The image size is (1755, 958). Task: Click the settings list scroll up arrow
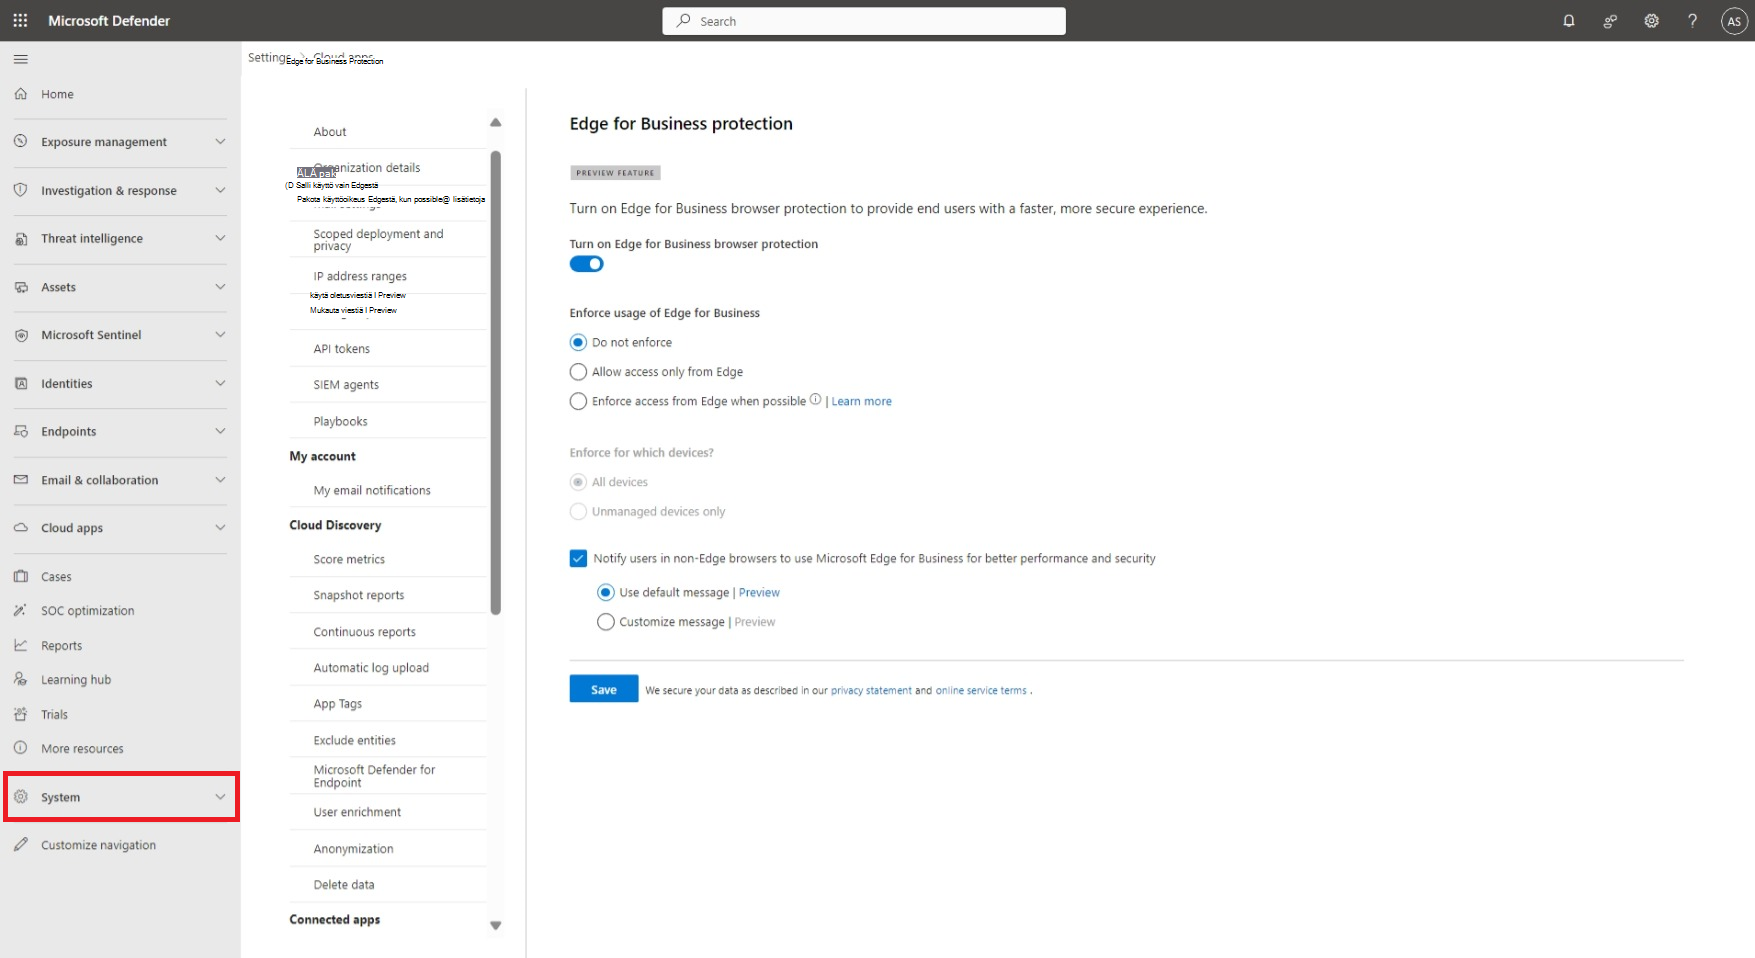pos(495,122)
